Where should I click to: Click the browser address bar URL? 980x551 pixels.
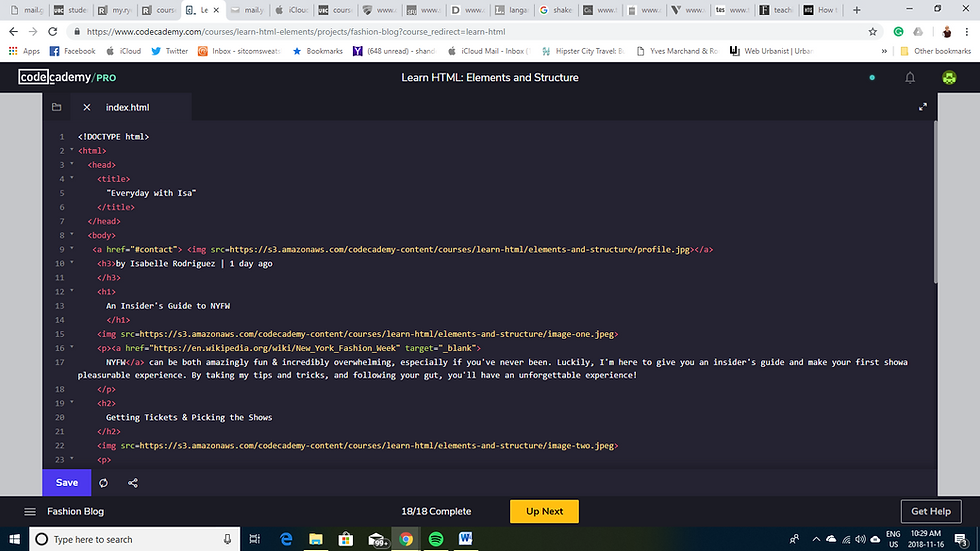click(x=296, y=32)
